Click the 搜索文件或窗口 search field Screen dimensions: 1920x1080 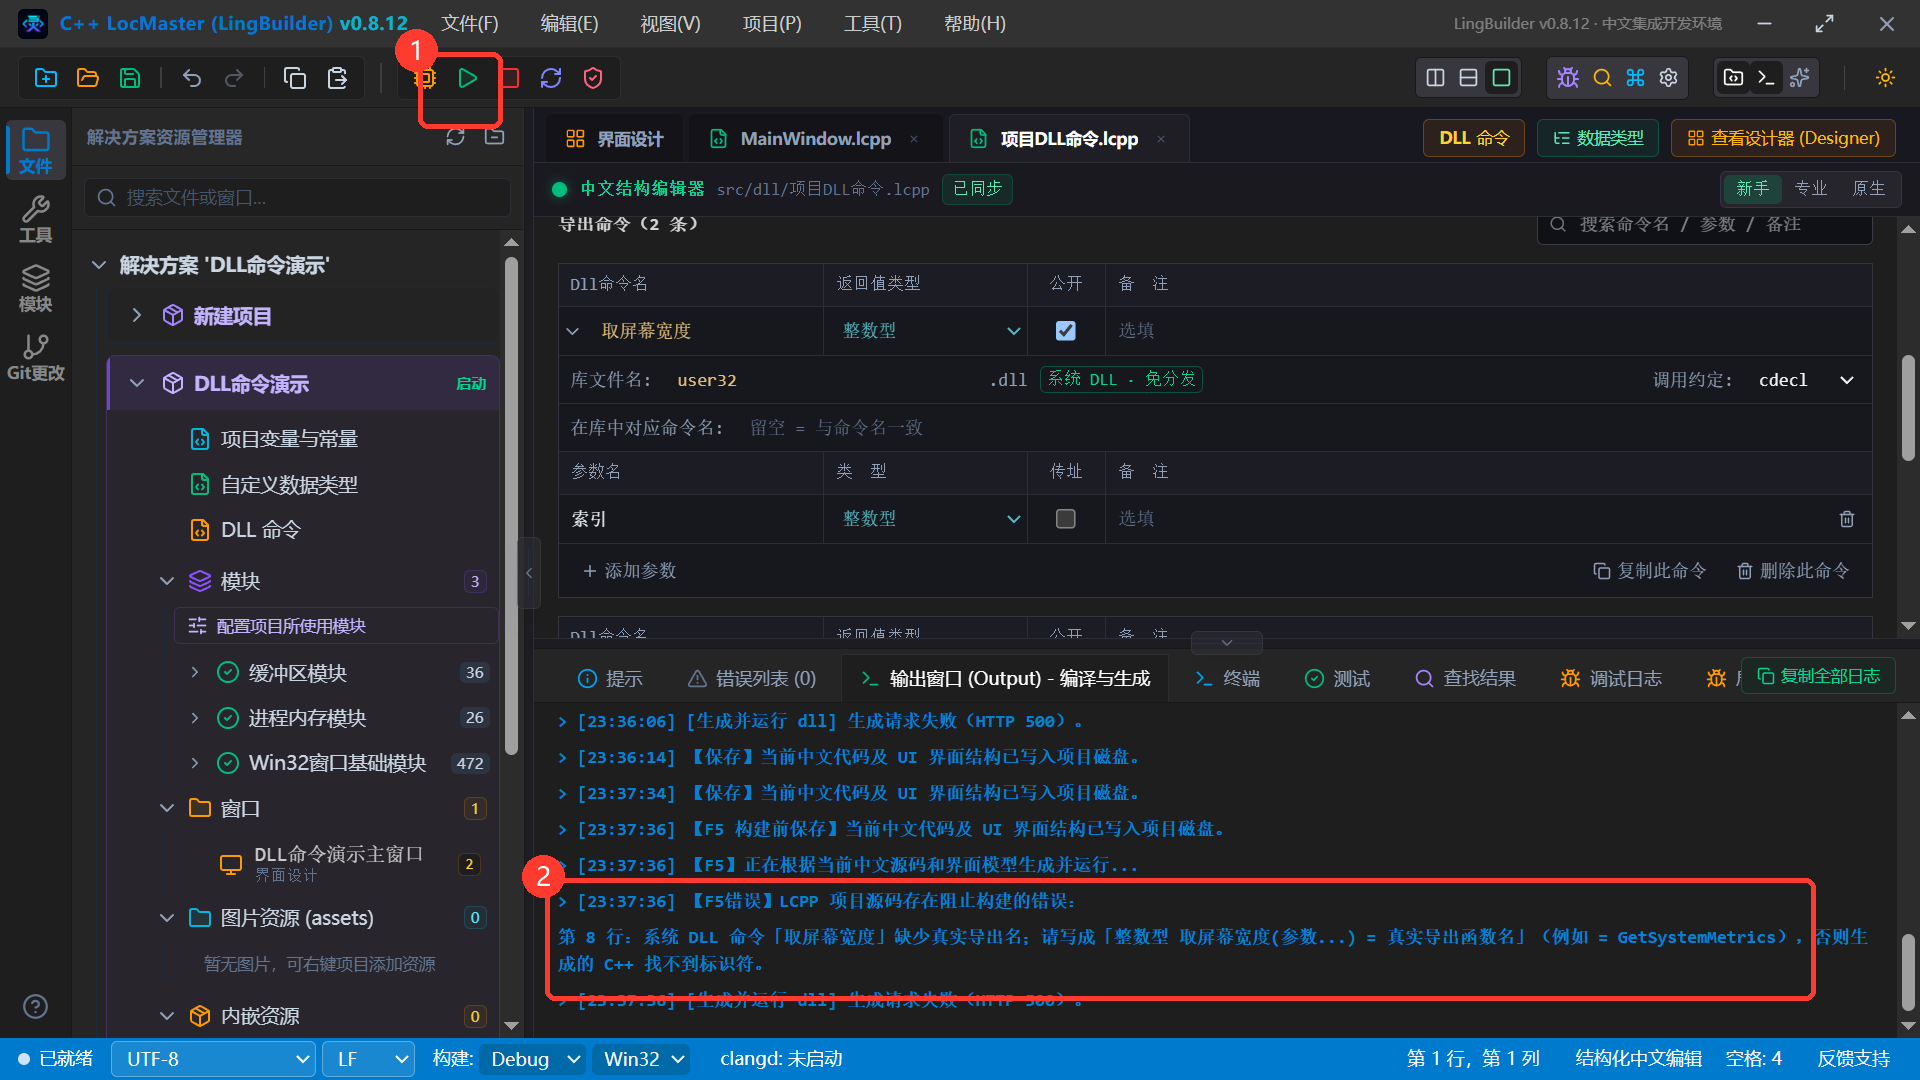tap(297, 198)
